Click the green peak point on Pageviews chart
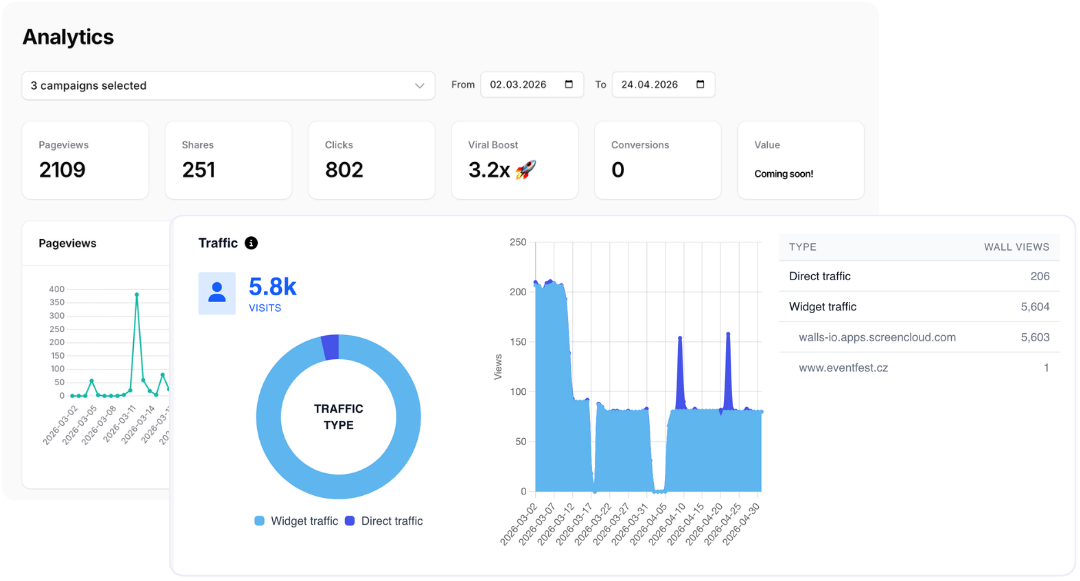Viewport: 1080px width, 581px height. 137,295
